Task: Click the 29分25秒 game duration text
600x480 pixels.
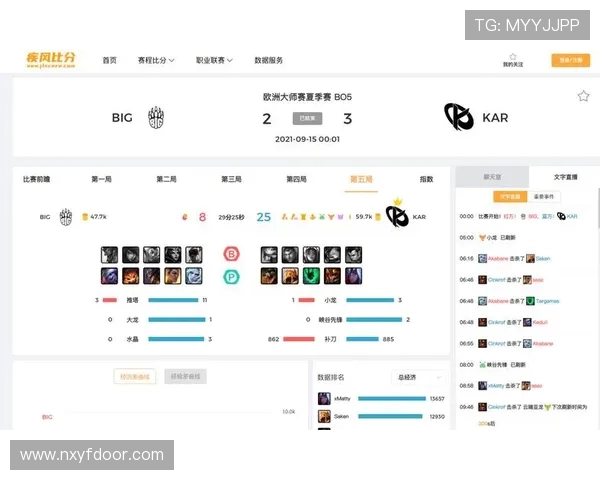Action: click(231, 217)
